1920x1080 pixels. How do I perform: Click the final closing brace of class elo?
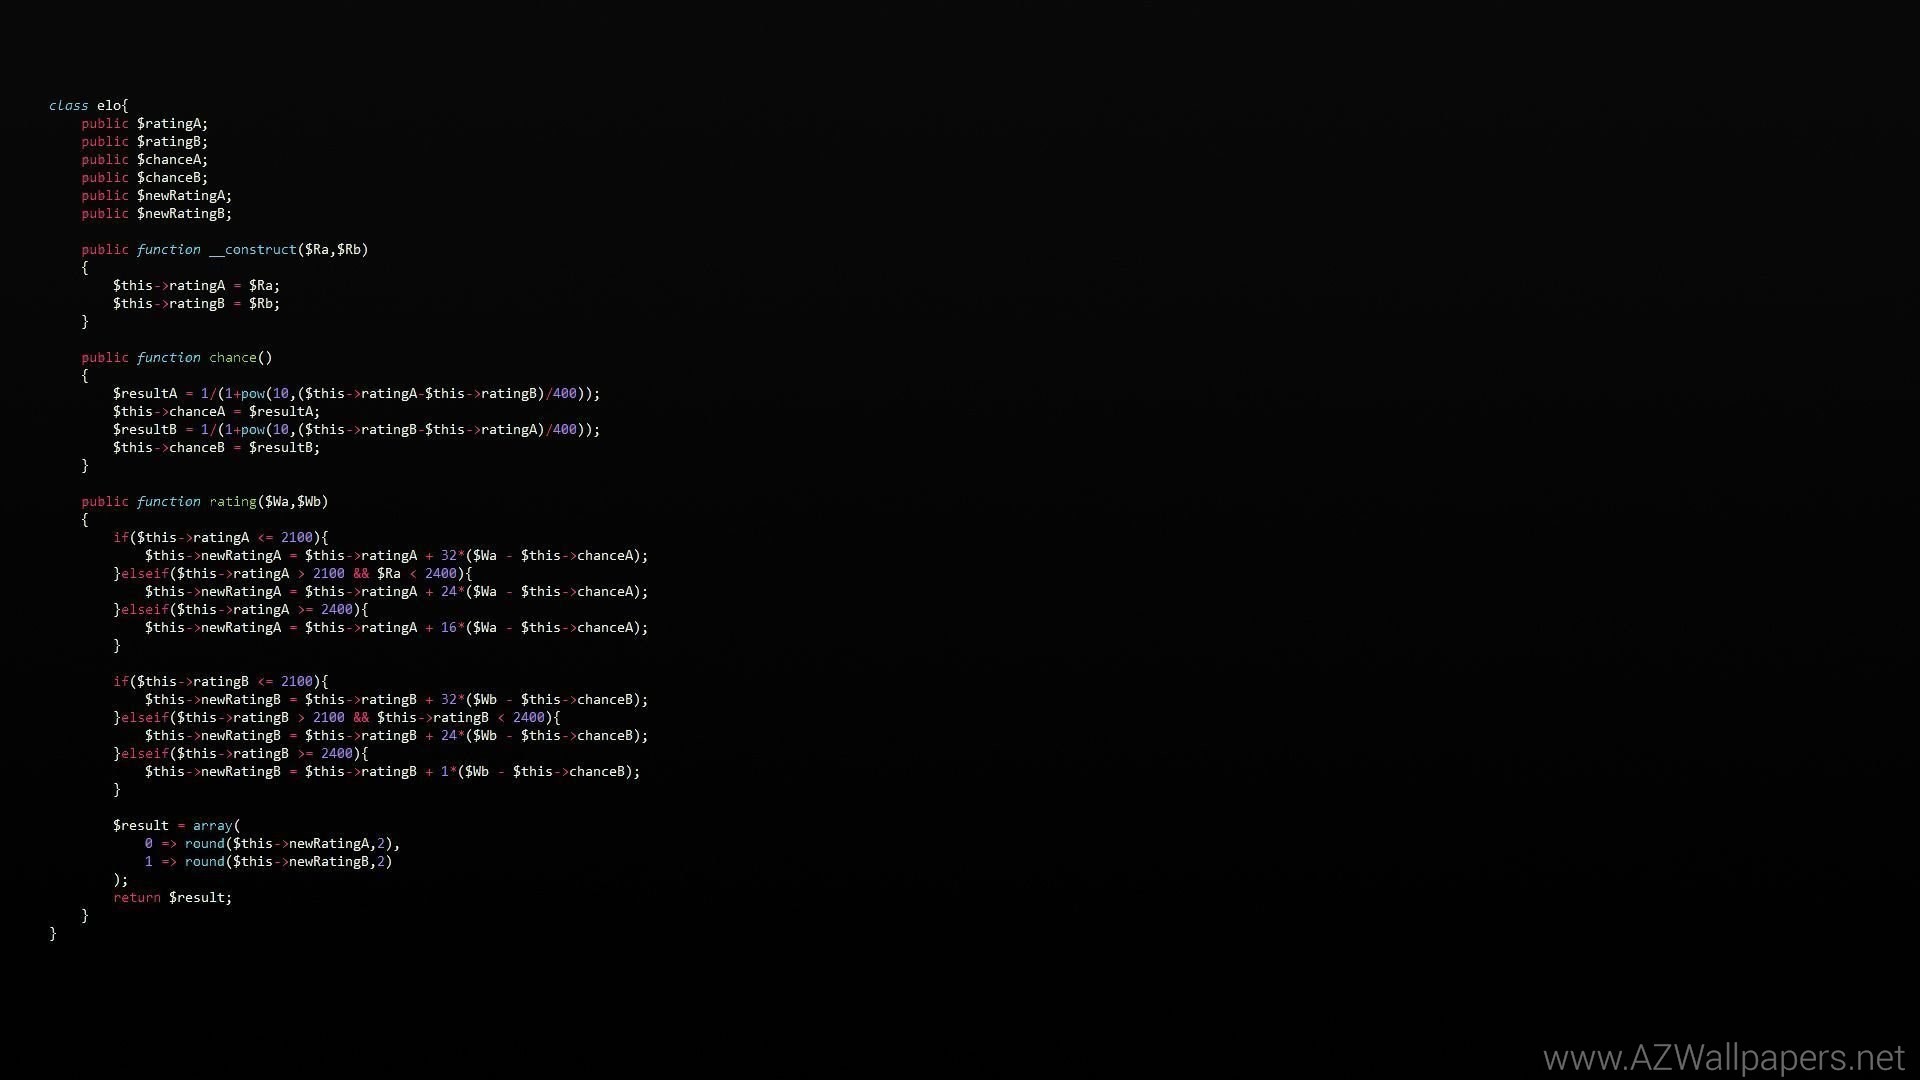click(x=54, y=933)
